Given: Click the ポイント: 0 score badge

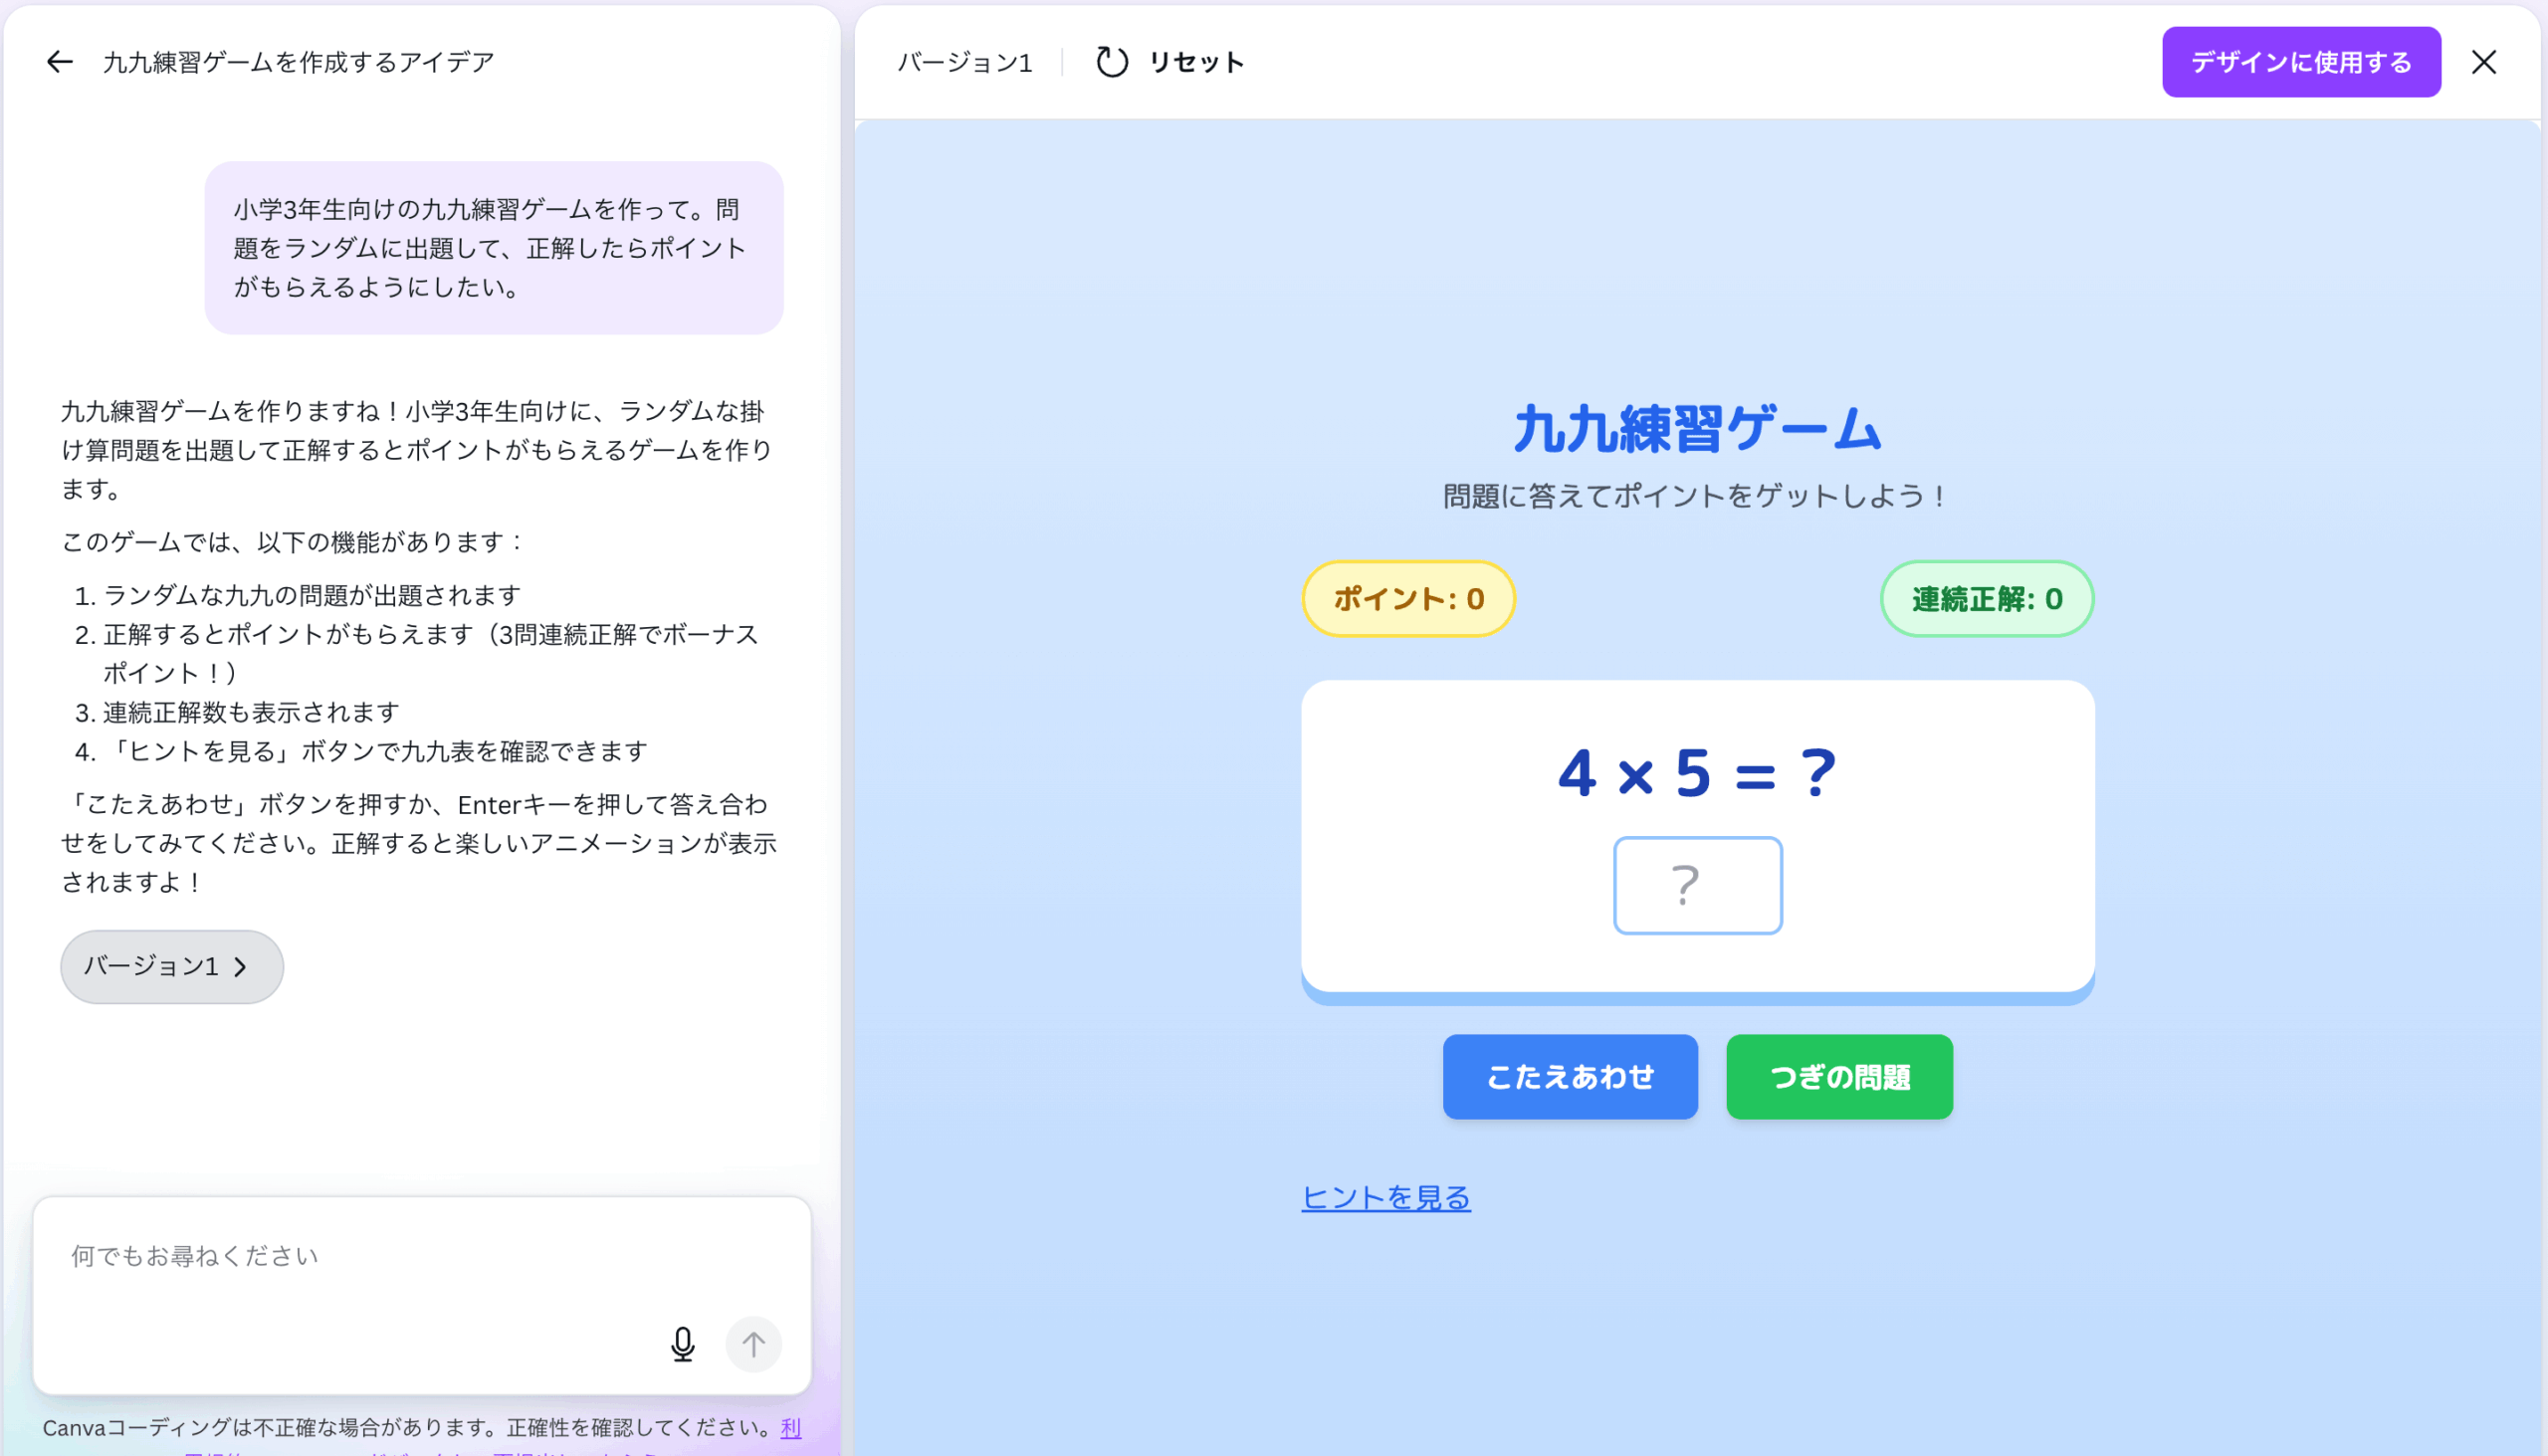Looking at the screenshot, I should coord(1408,599).
